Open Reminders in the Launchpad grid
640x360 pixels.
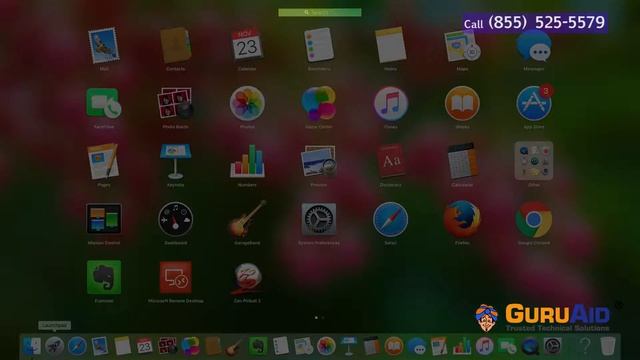point(319,45)
